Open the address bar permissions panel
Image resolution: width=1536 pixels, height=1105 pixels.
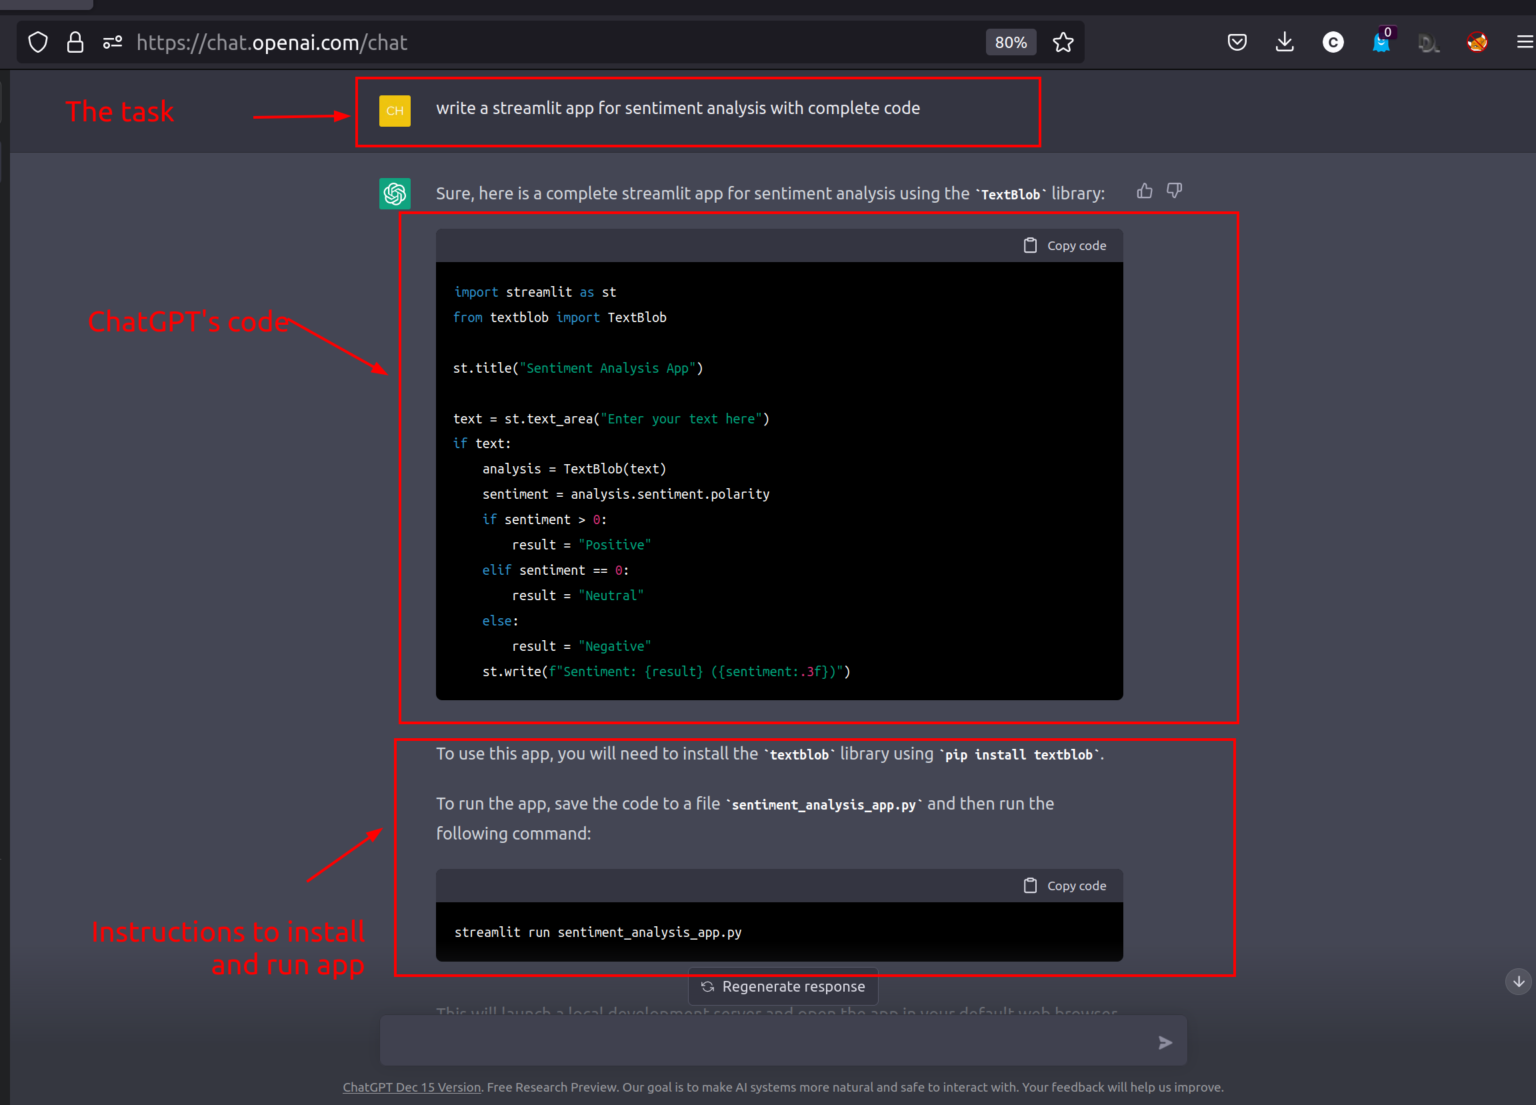click(x=111, y=42)
